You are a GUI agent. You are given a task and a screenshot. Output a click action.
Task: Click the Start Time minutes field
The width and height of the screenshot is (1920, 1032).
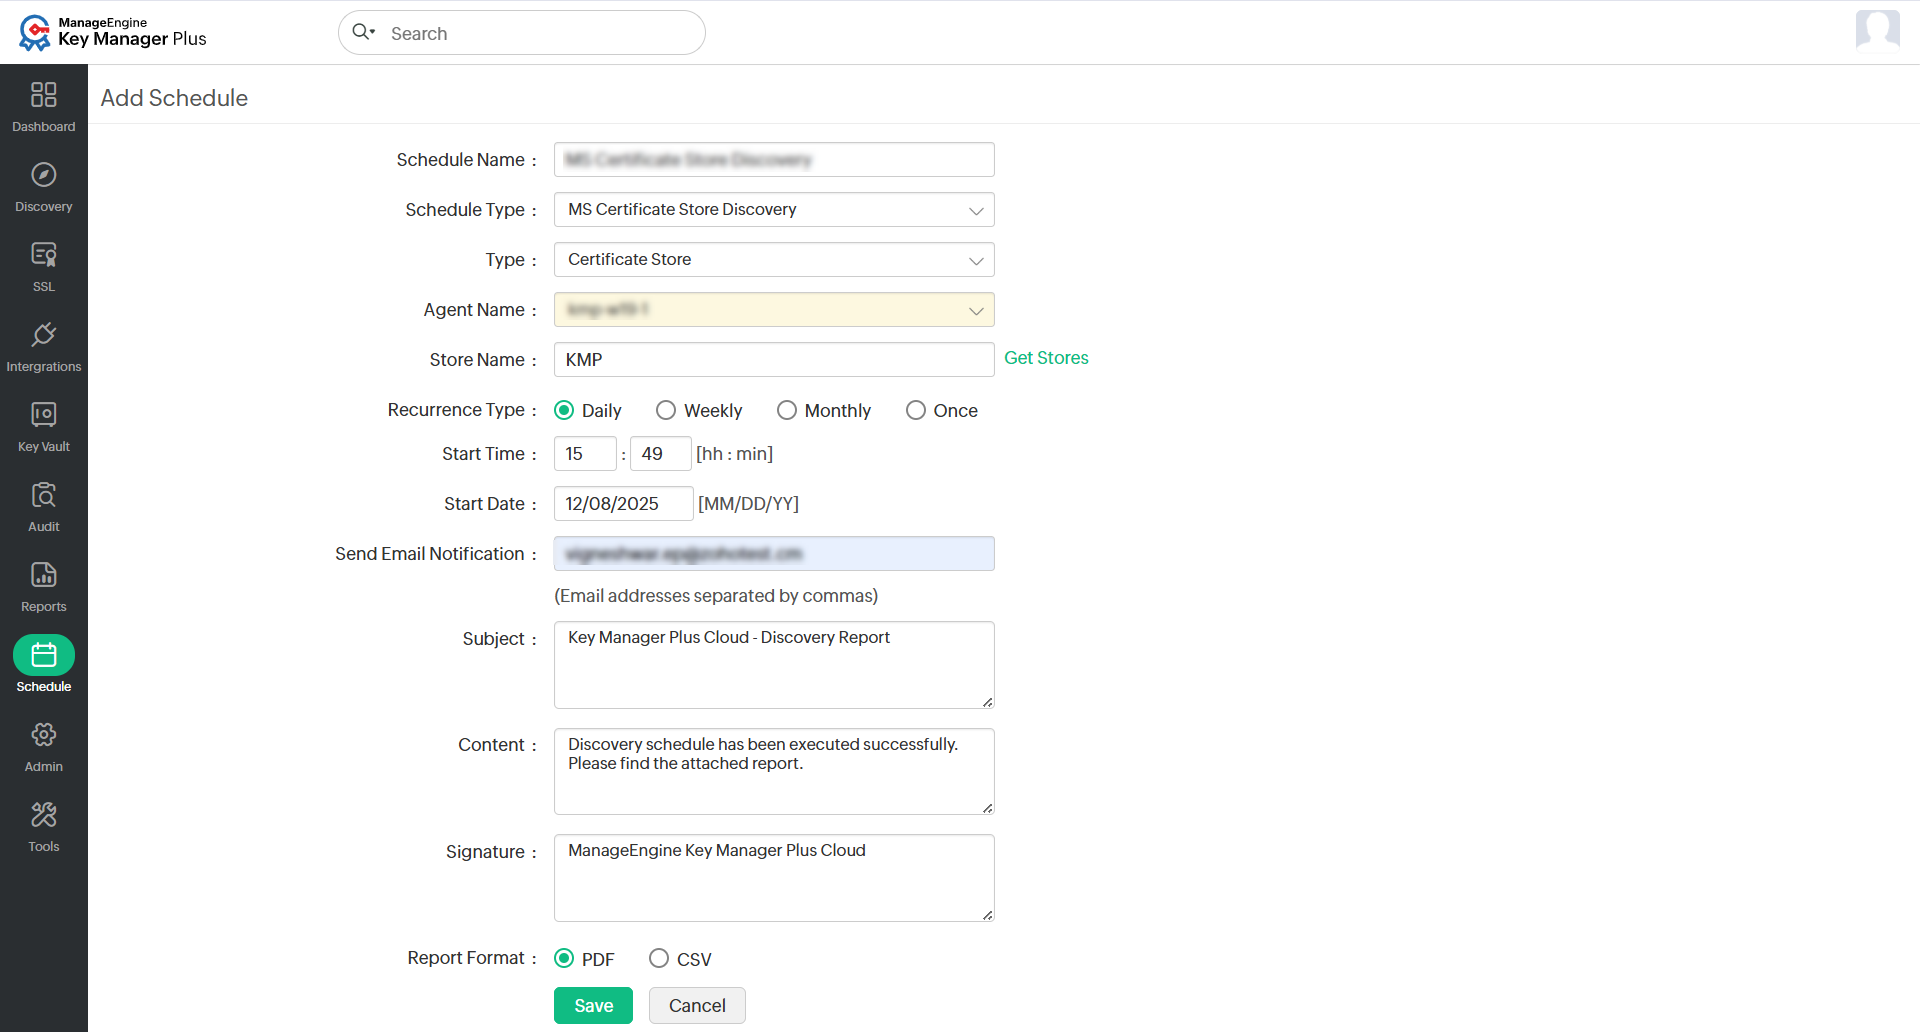pos(661,454)
